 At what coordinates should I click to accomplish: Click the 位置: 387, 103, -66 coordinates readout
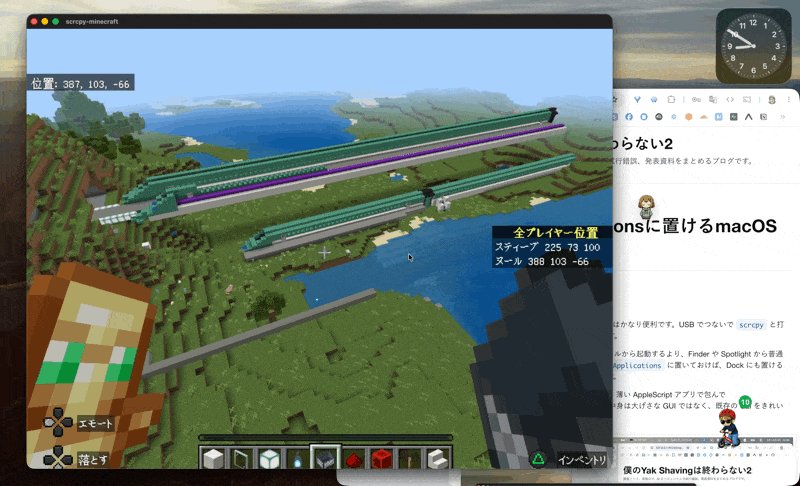coord(81,84)
